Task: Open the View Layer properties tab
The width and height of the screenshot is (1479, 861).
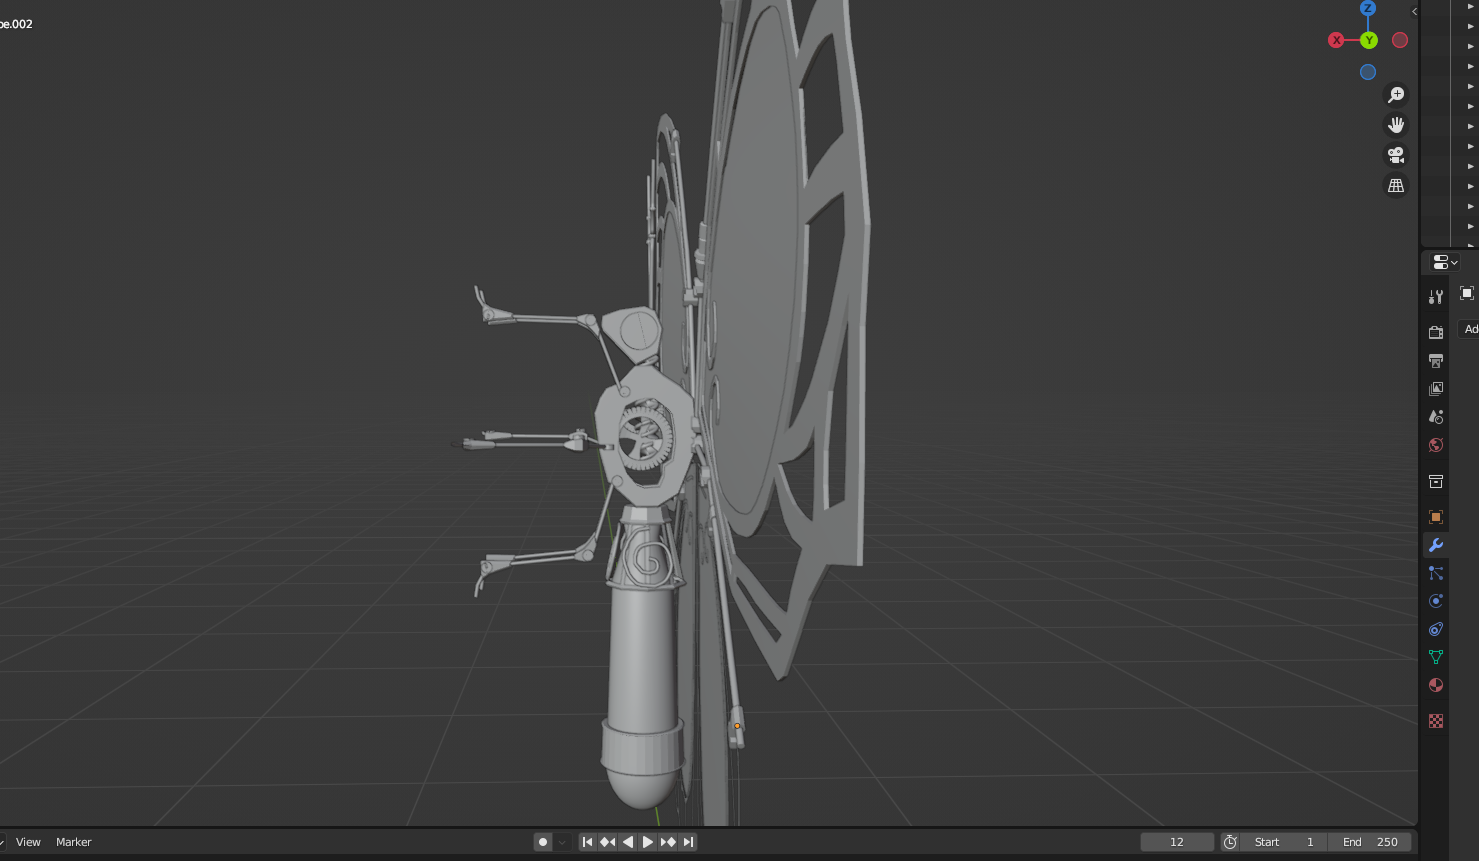Action: point(1436,388)
